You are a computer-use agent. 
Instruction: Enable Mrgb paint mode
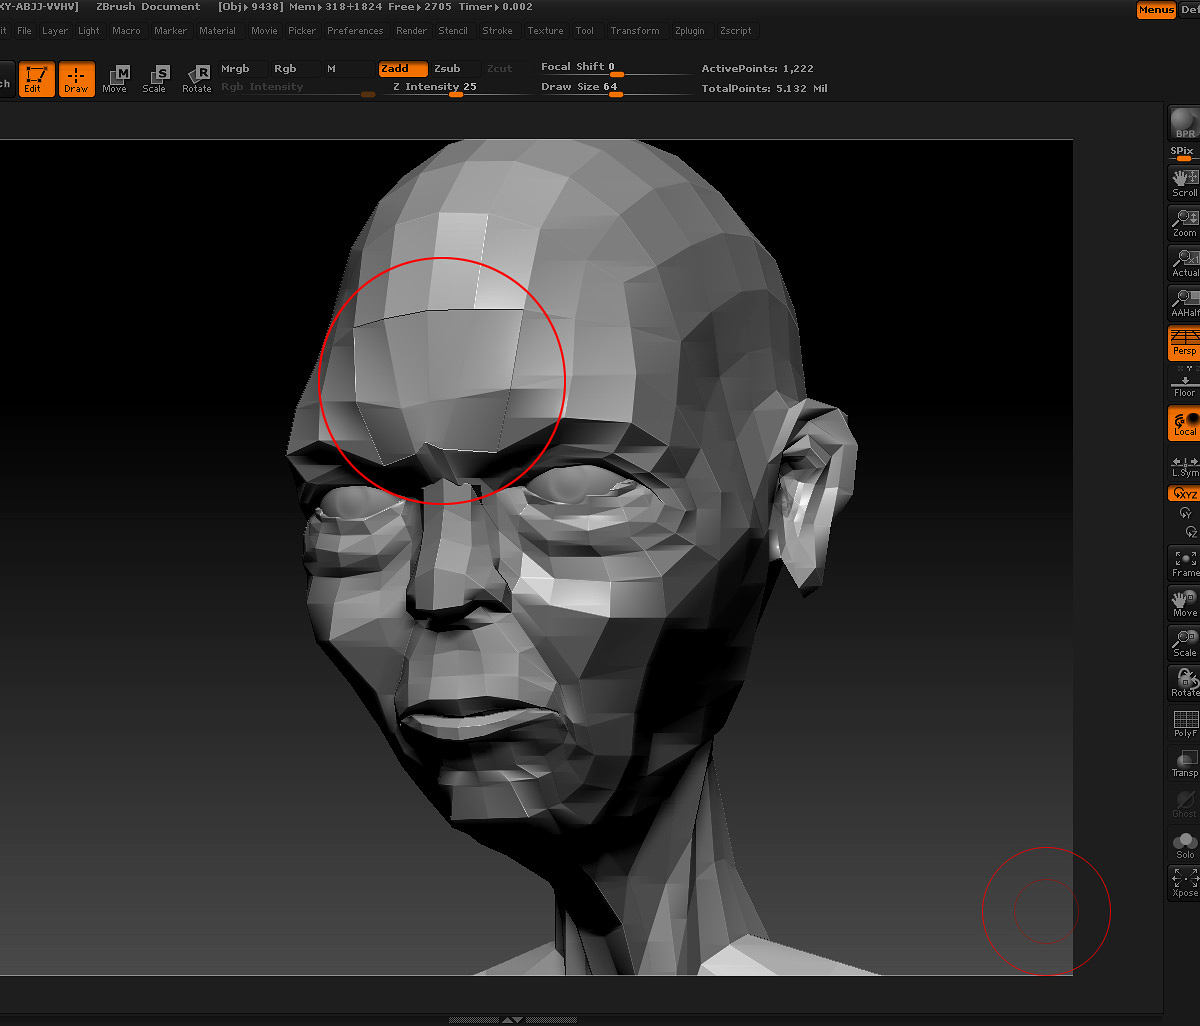click(243, 69)
